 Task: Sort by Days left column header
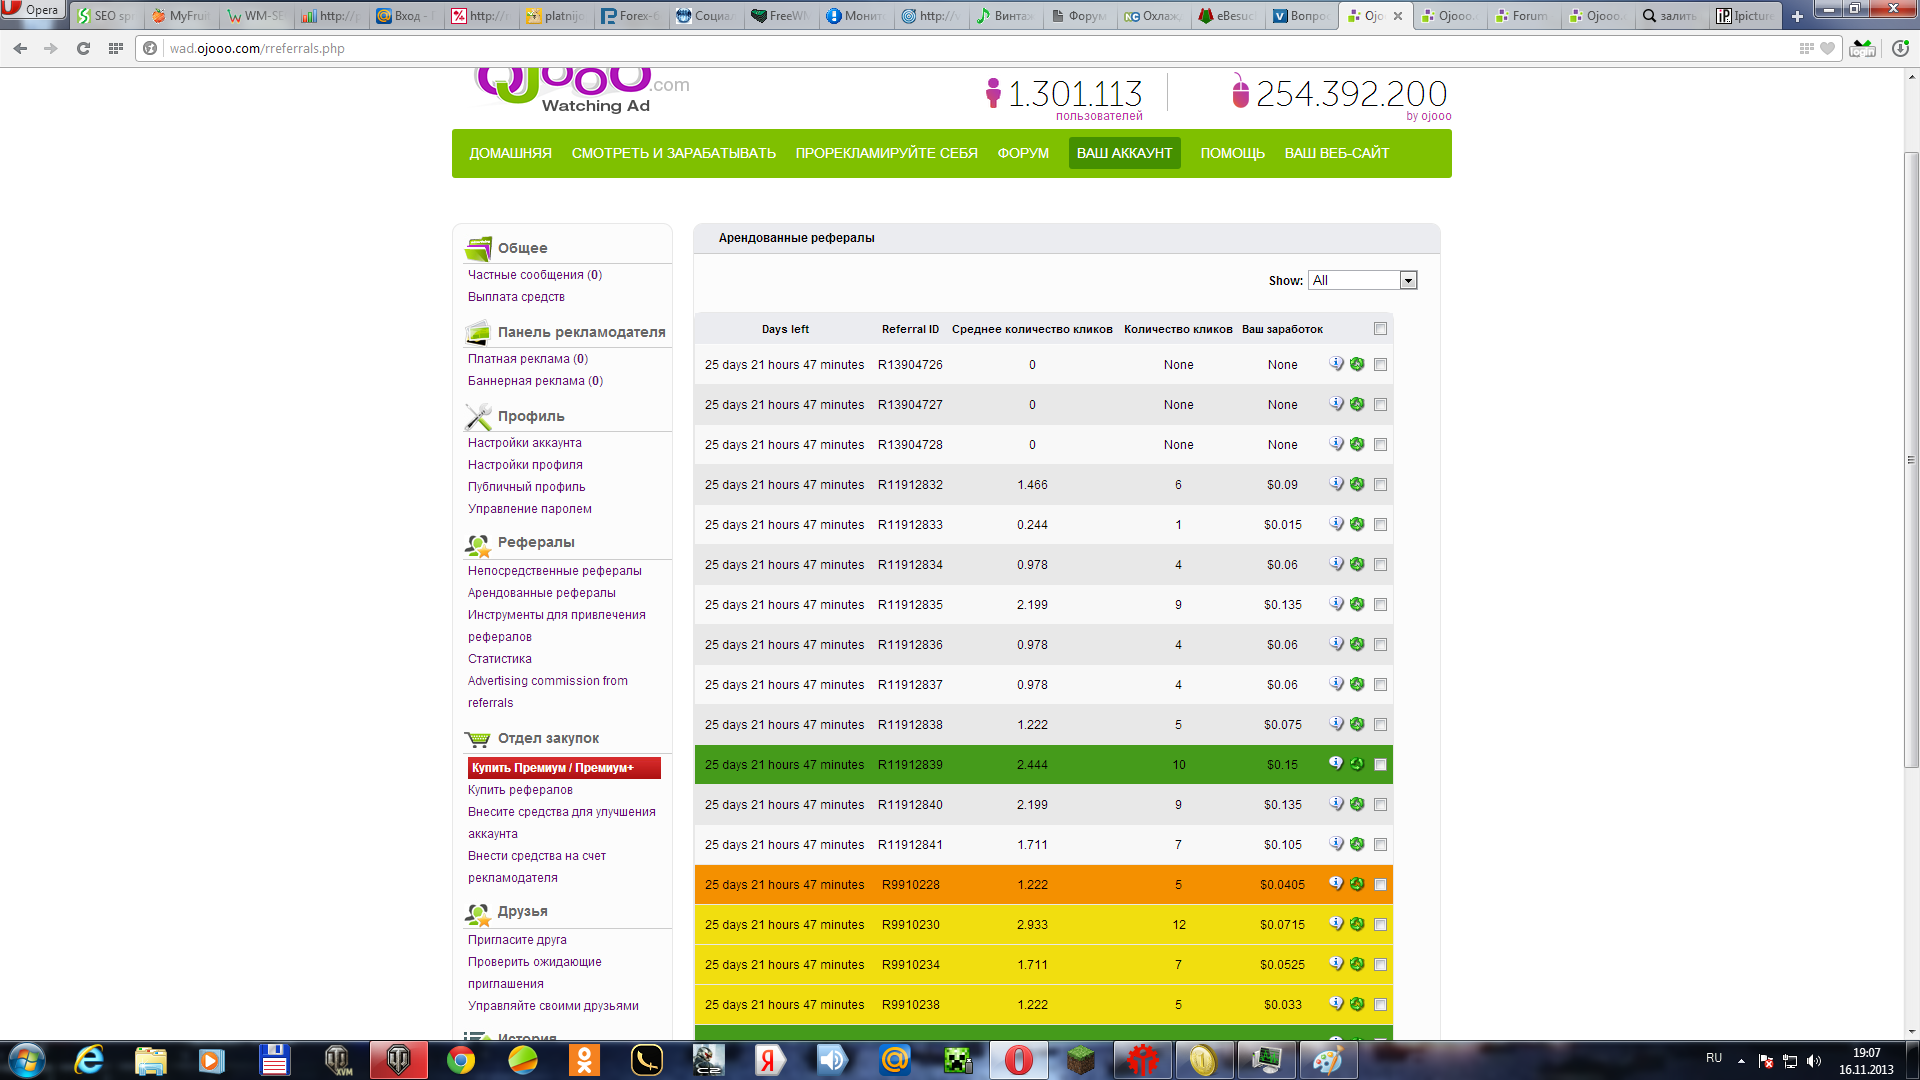[785, 329]
